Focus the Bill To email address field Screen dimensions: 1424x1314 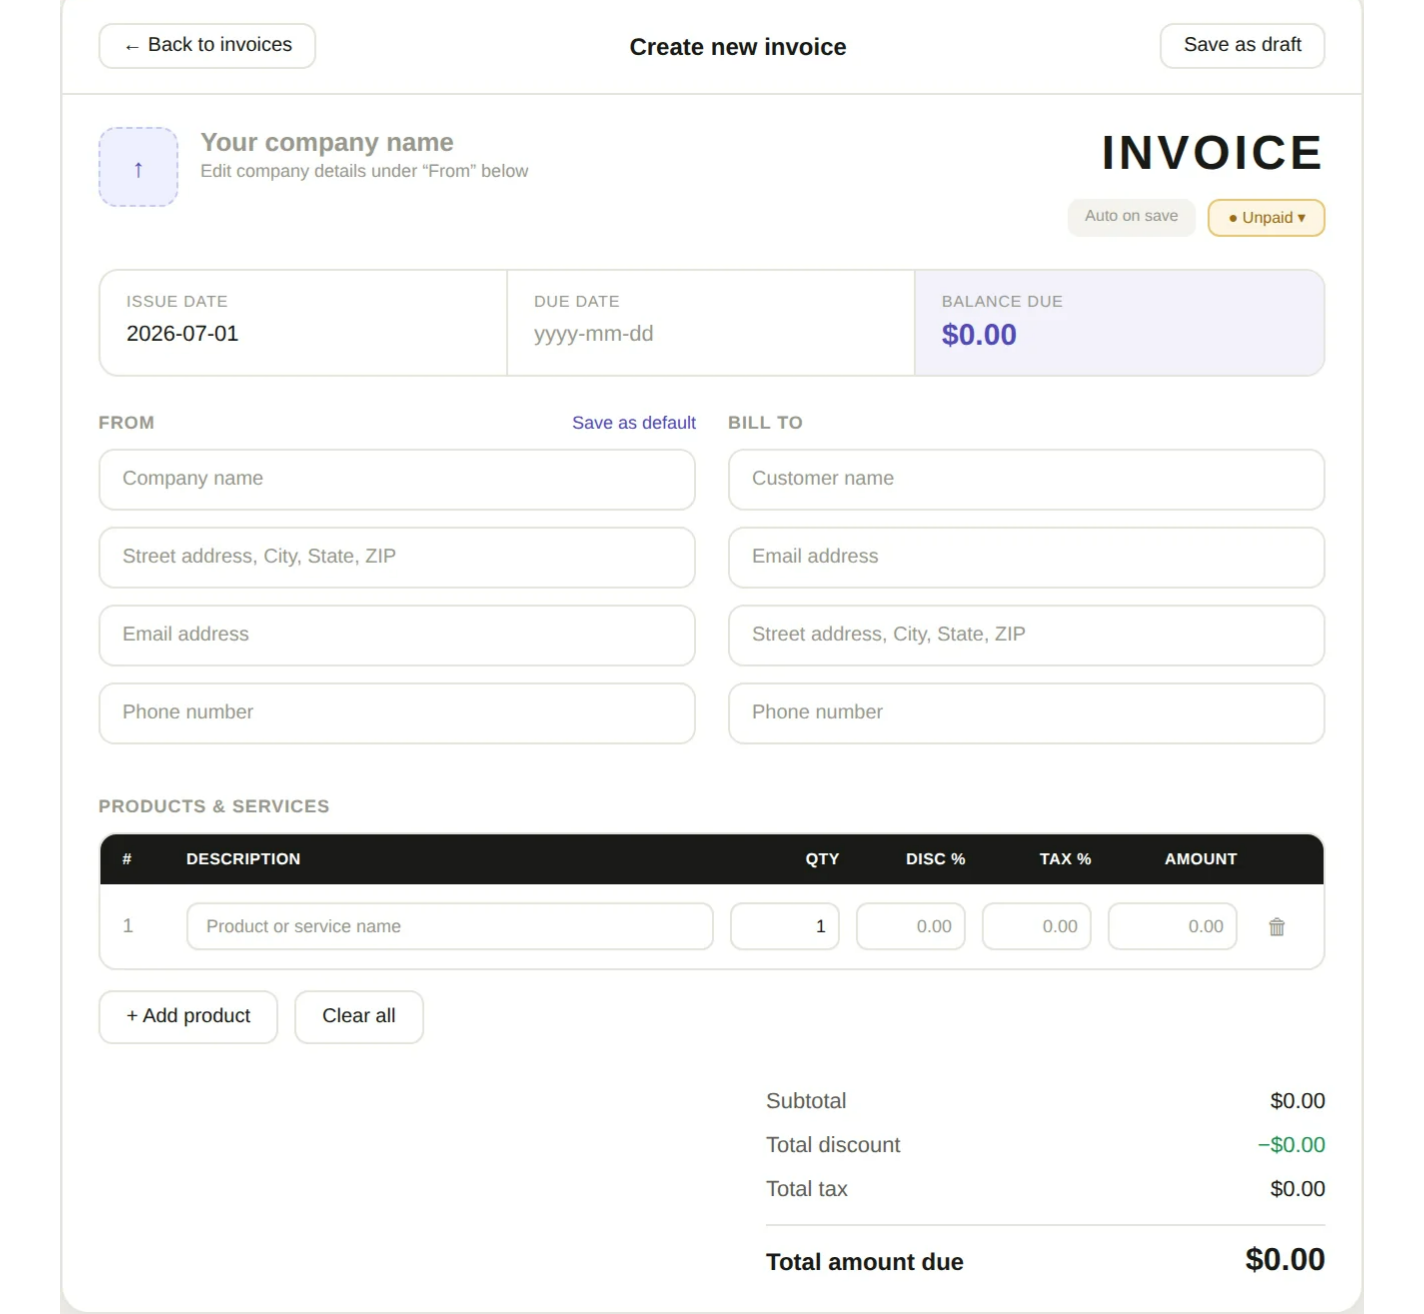1026,557
